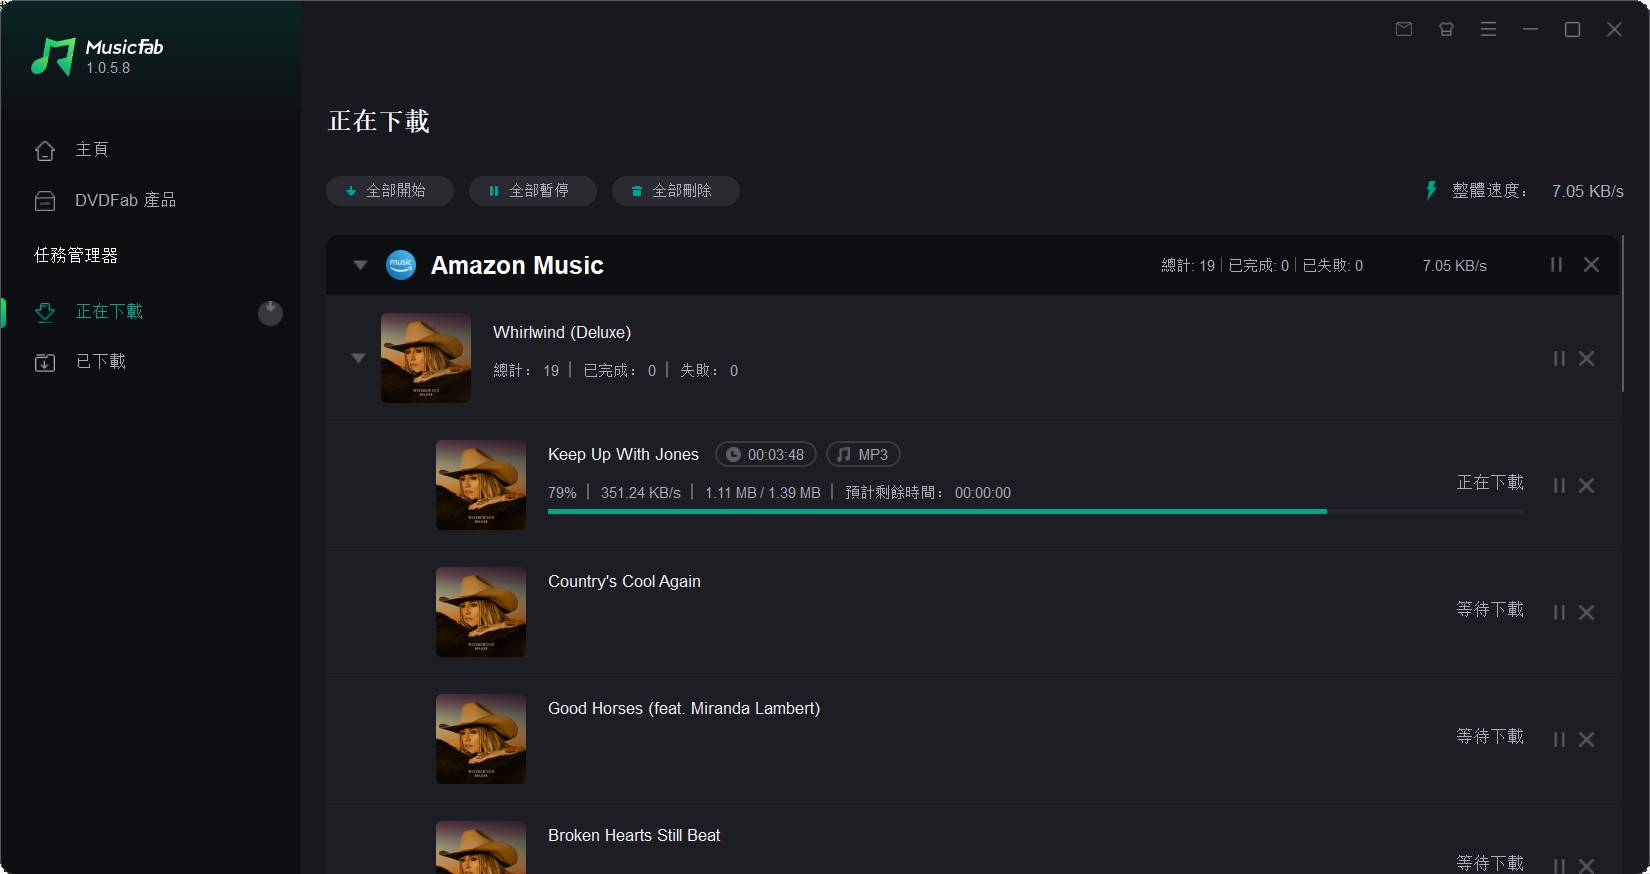The height and width of the screenshot is (874, 1650).
Task: Click the vertical scrollbar of download list
Action: (1622, 313)
